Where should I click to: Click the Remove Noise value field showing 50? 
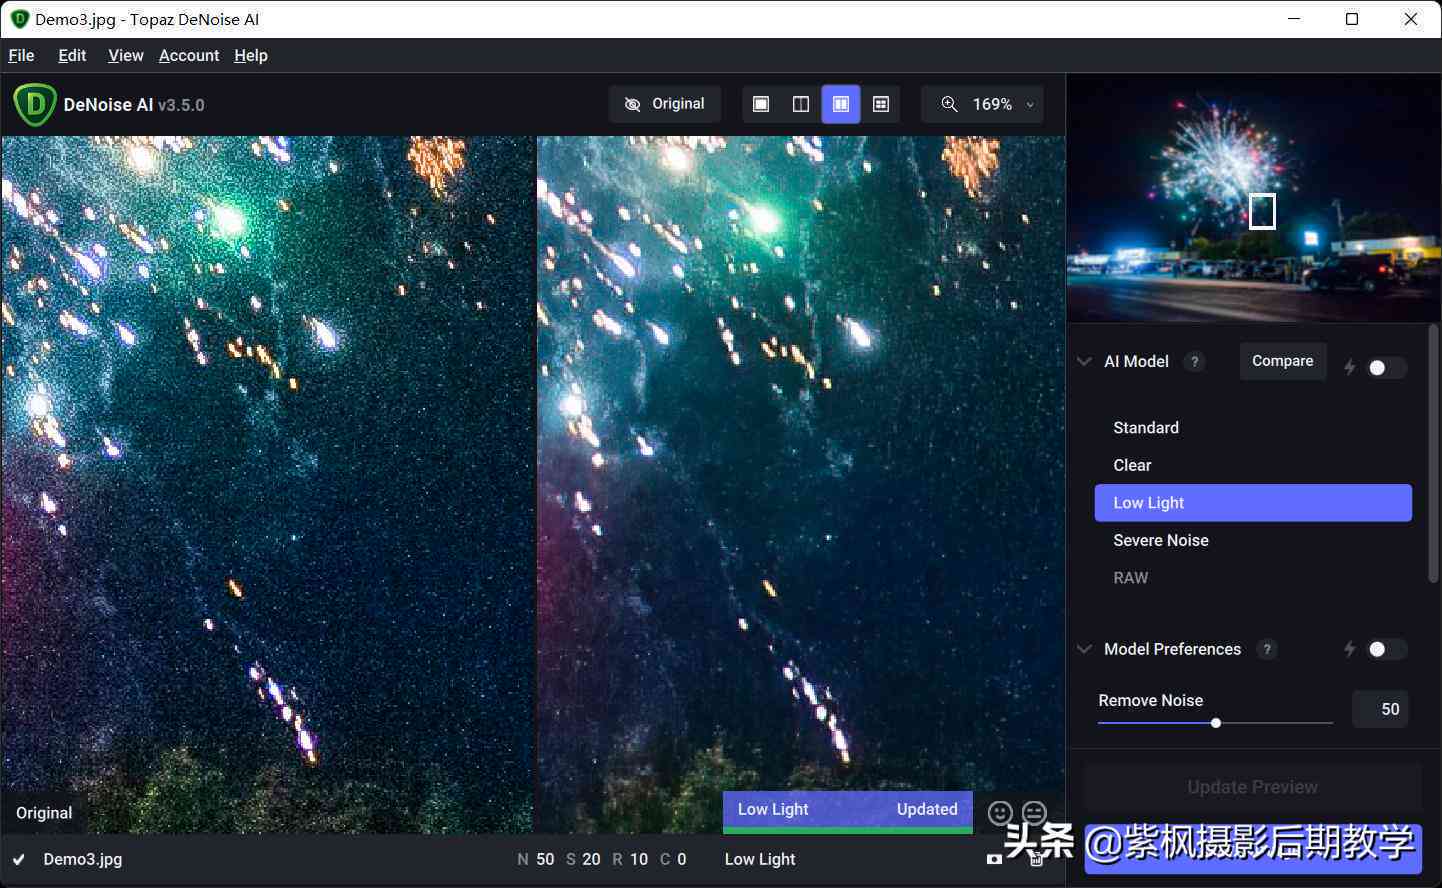tap(1380, 709)
